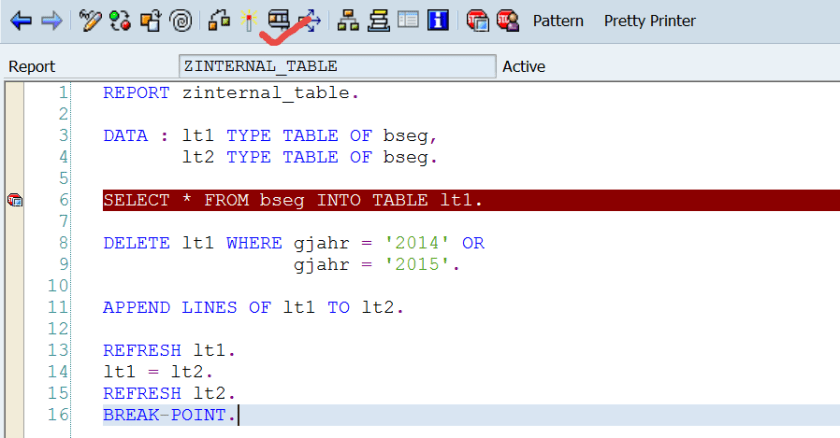Click the Forward arrow icon

click(x=51, y=21)
